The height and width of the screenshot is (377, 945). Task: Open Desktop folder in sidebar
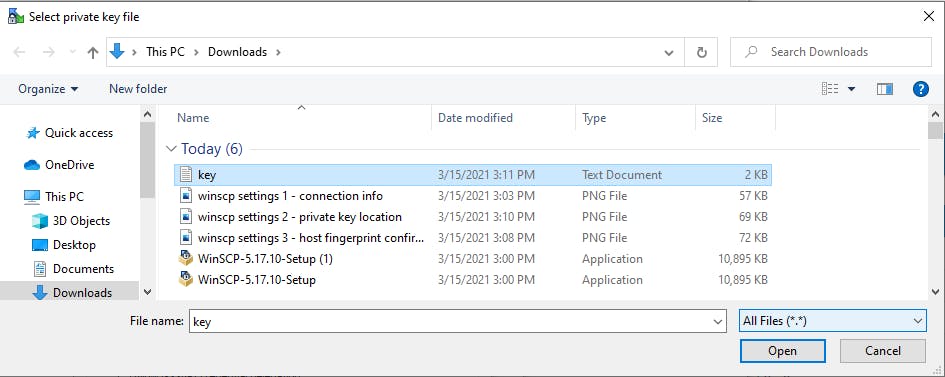74,245
